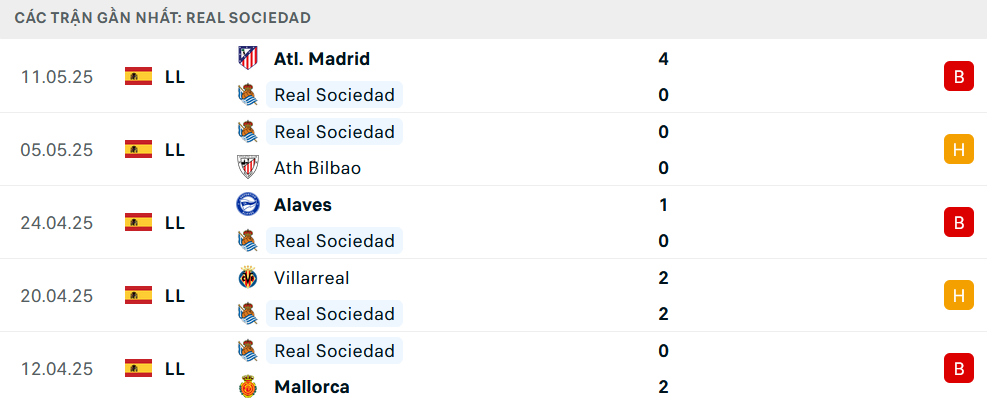Viewport: 987px width, 402px height.
Task: Open the Ath Bilbao team link
Action: 317,168
